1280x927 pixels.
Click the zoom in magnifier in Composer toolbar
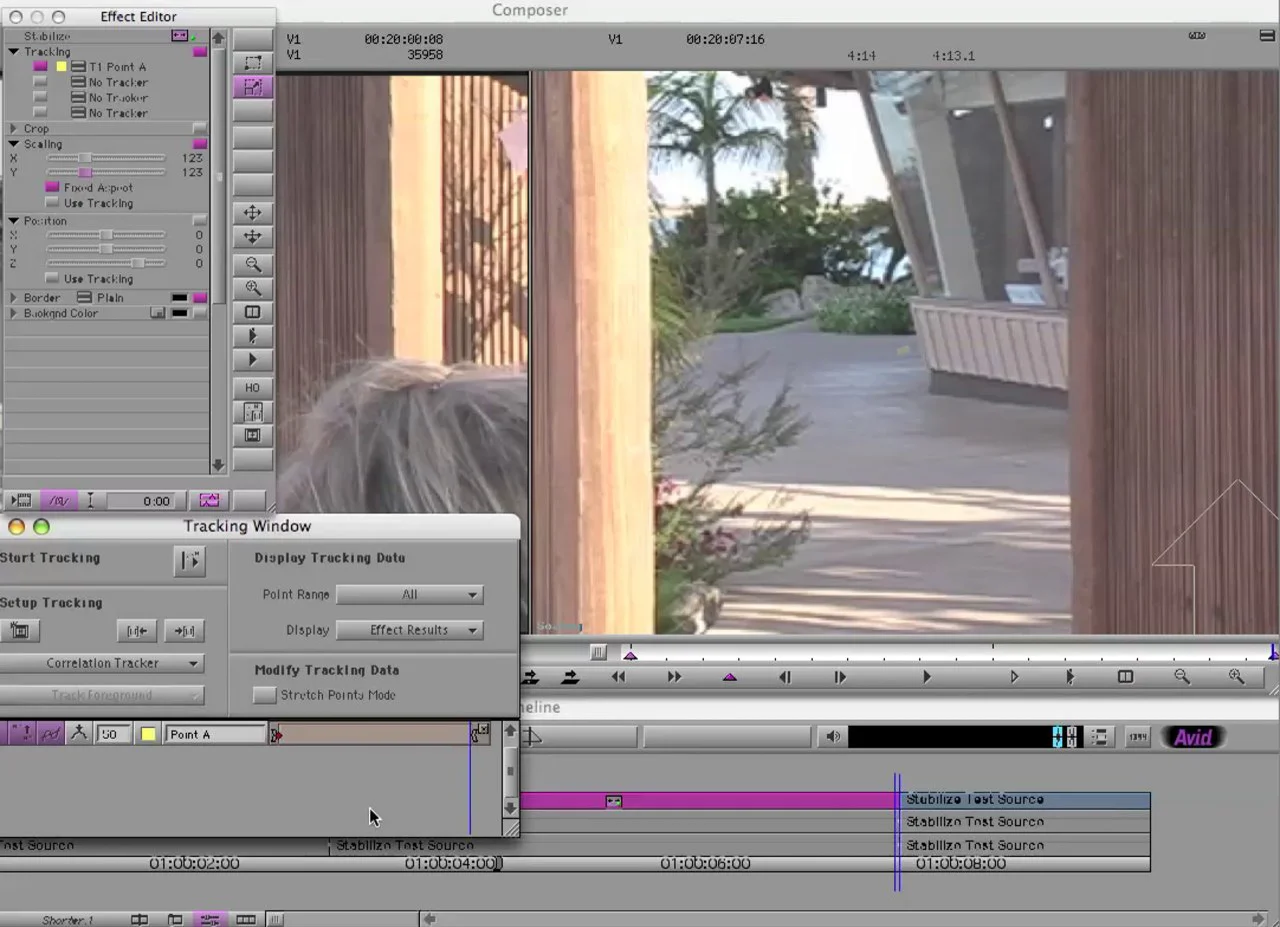(x=1237, y=677)
